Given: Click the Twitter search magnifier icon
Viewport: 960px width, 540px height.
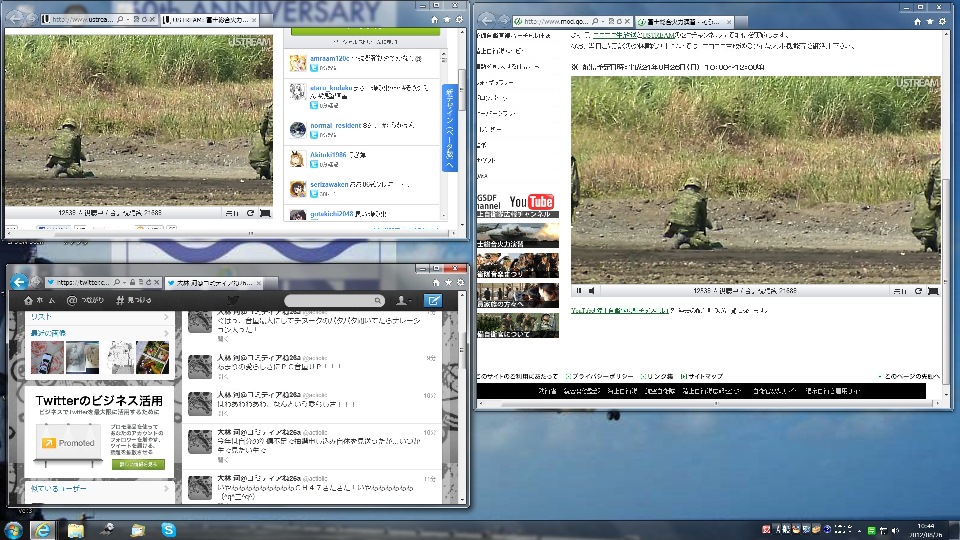Looking at the screenshot, I should (378, 300).
